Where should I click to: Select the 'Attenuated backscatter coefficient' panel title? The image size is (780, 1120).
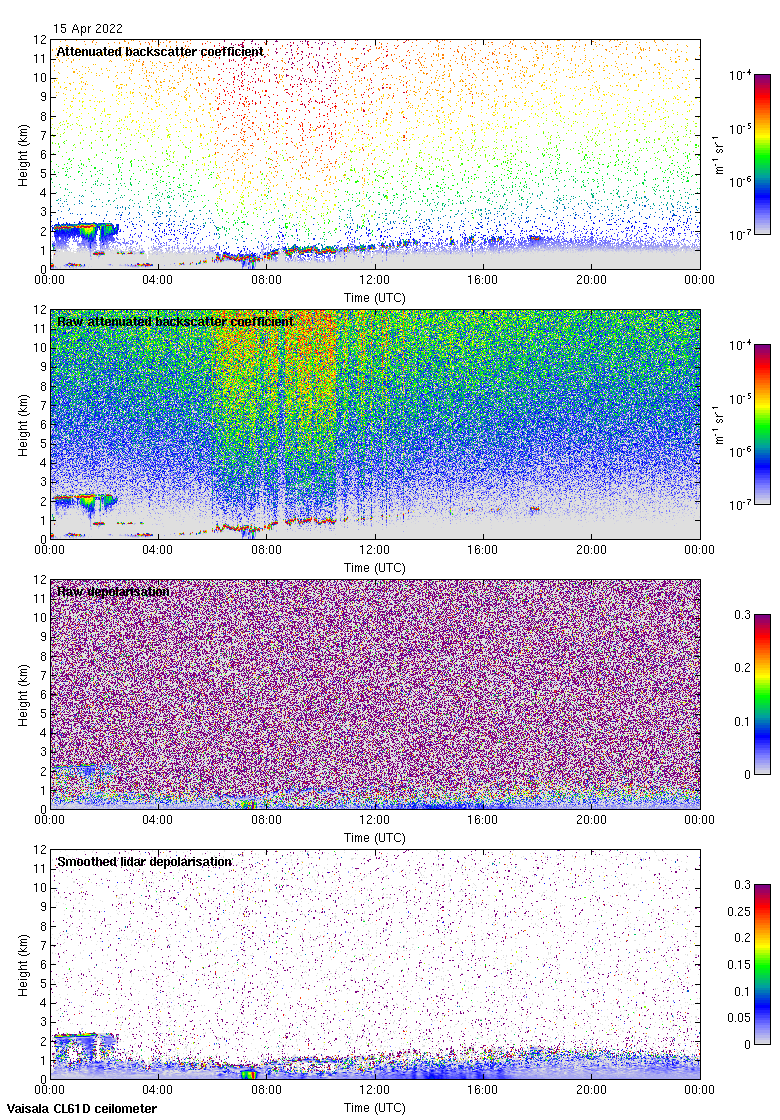click(x=160, y=51)
